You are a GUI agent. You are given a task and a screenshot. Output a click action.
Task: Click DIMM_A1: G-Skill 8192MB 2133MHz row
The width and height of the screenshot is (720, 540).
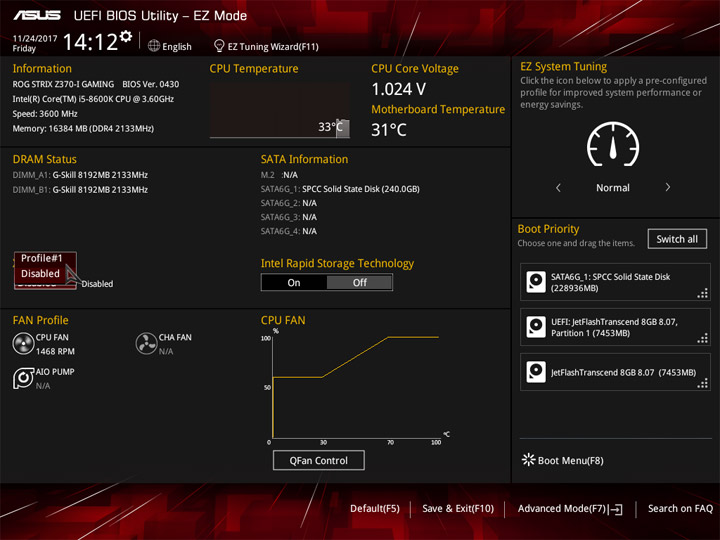click(x=80, y=174)
